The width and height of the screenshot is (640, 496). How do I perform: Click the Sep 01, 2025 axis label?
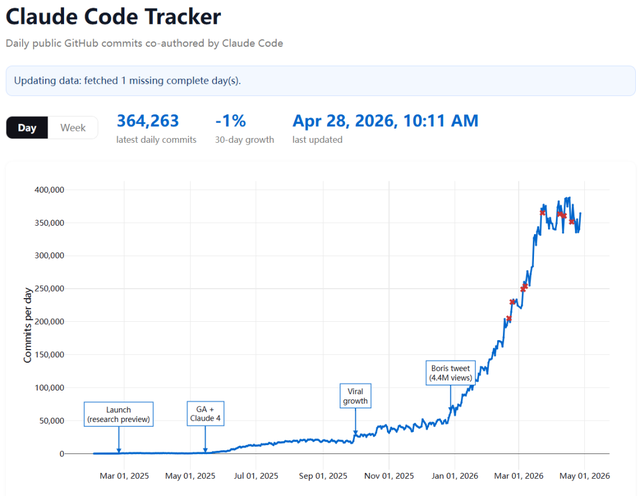323,476
